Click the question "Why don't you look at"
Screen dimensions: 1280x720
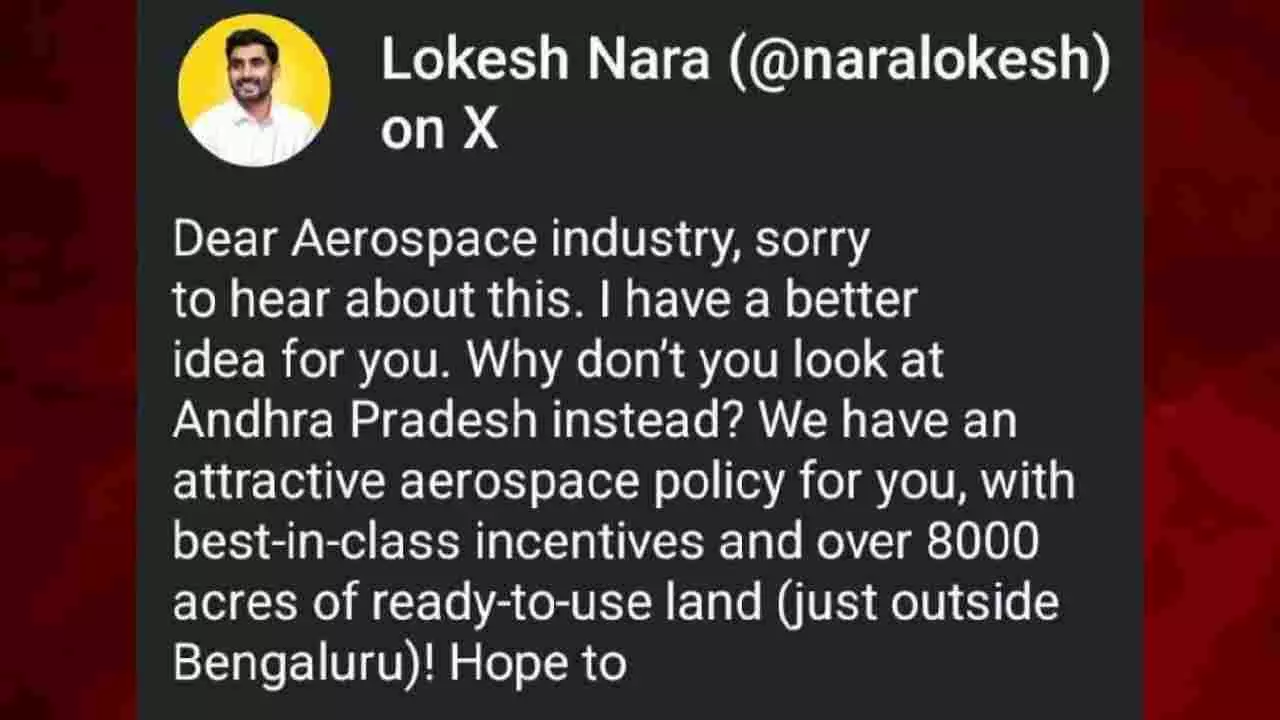coord(706,362)
